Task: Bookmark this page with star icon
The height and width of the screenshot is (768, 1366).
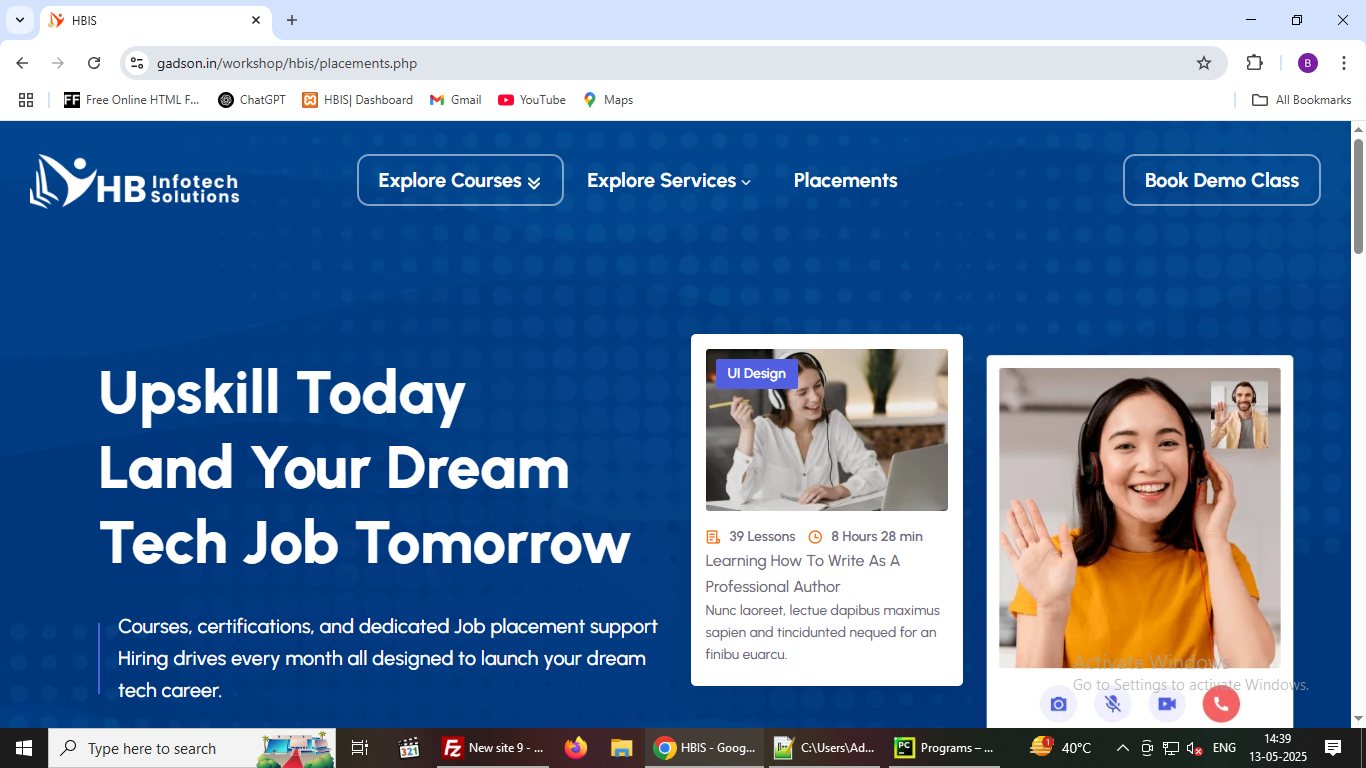Action: [1204, 63]
